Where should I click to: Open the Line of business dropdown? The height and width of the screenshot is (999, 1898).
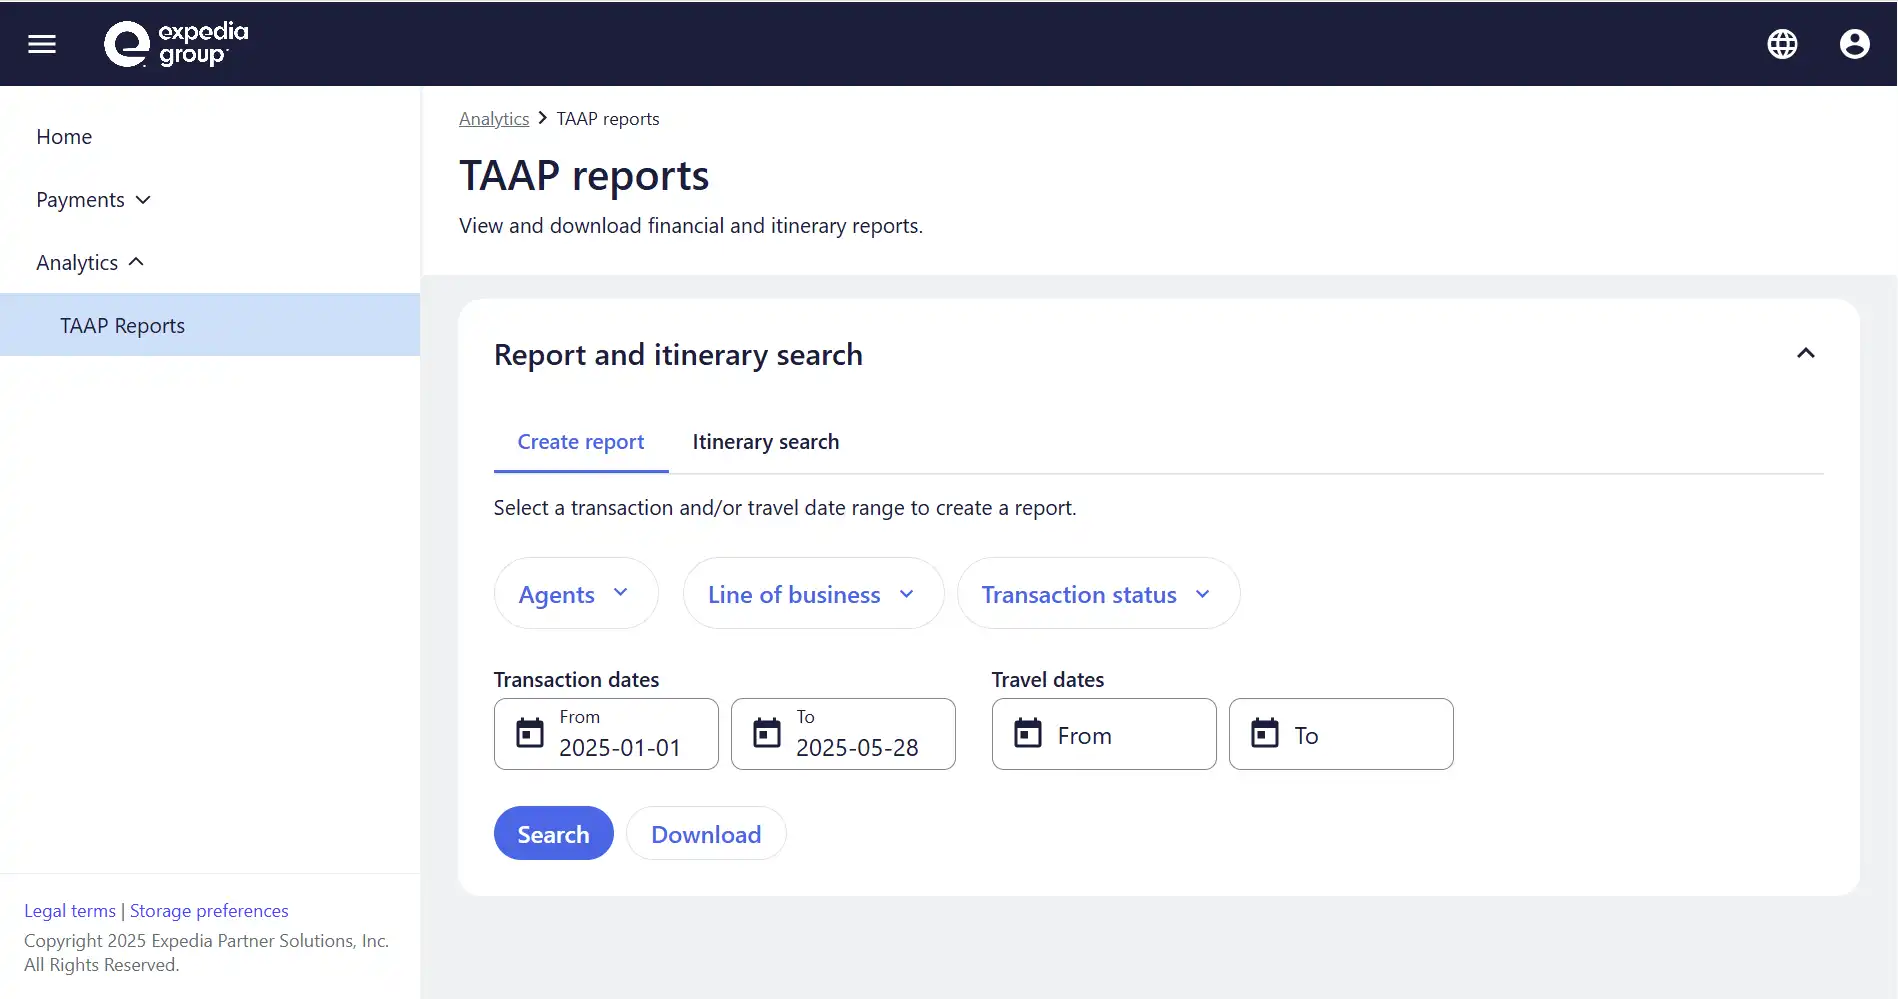click(x=812, y=594)
